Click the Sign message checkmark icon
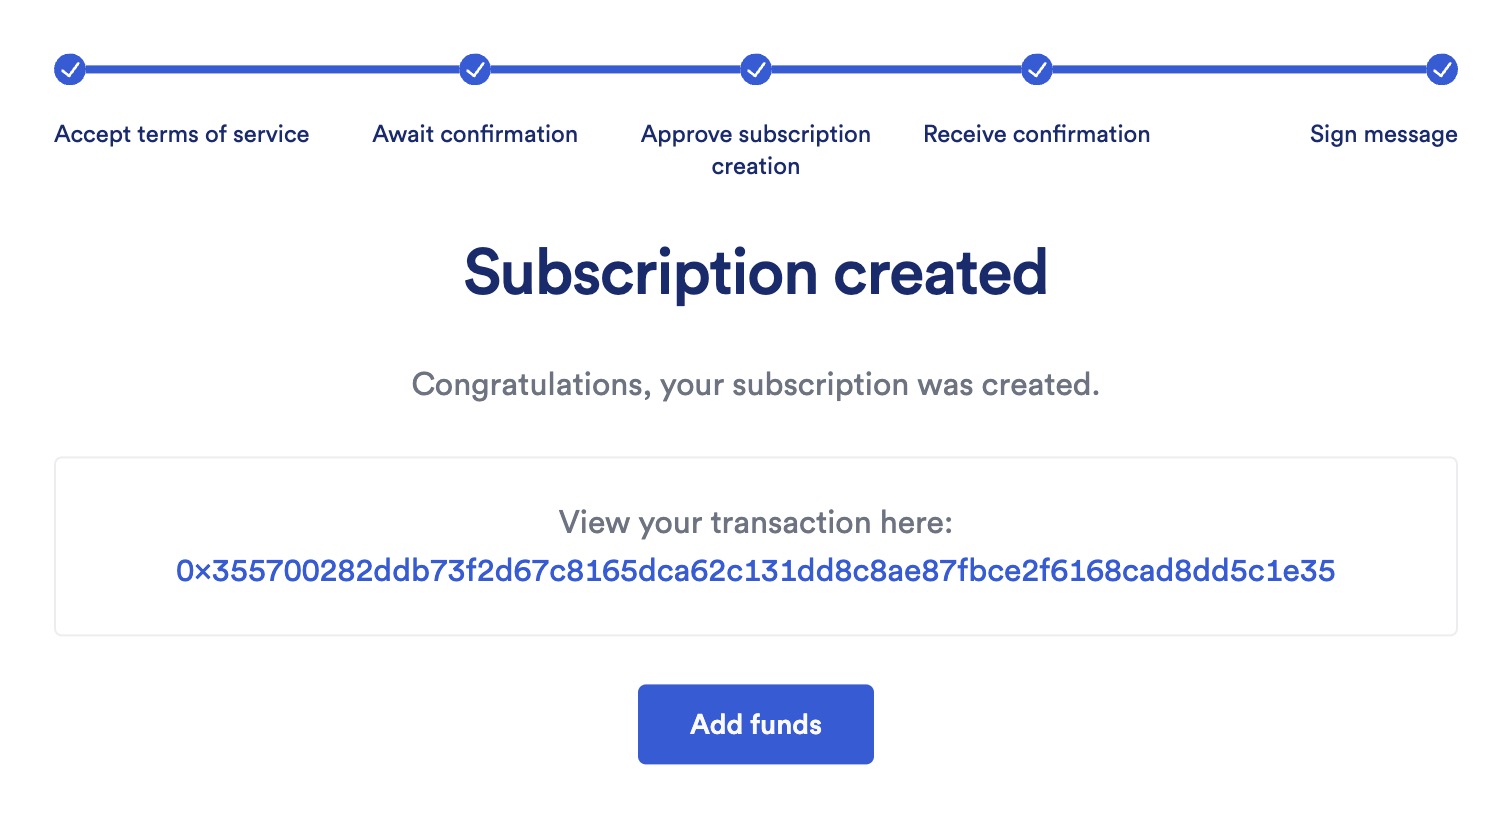Screen dimensions: 1512x818 (1440, 69)
